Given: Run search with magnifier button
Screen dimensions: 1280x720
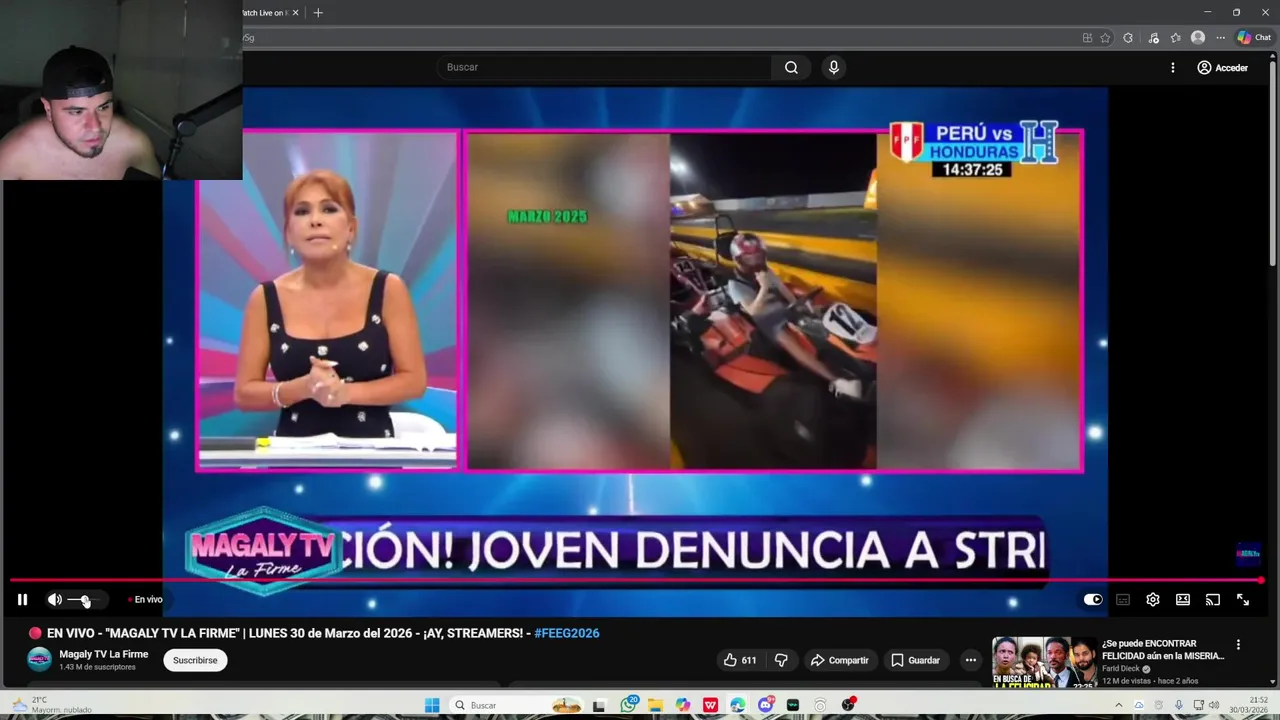Looking at the screenshot, I should coord(791,67).
